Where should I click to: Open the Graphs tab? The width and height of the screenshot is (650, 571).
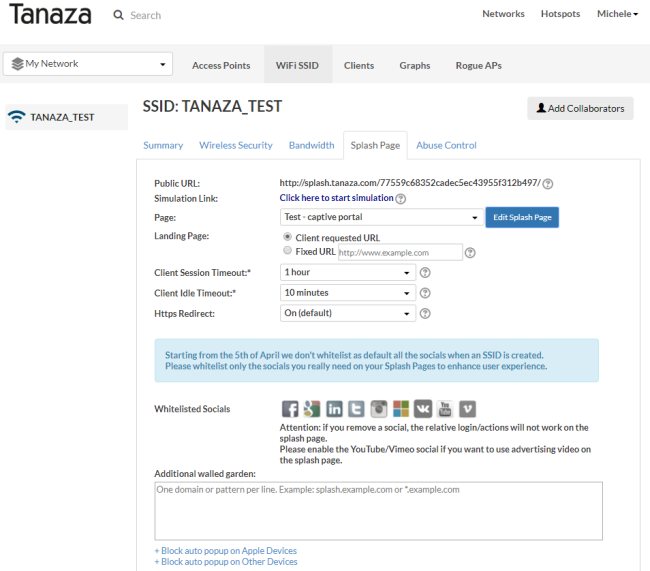(x=415, y=66)
